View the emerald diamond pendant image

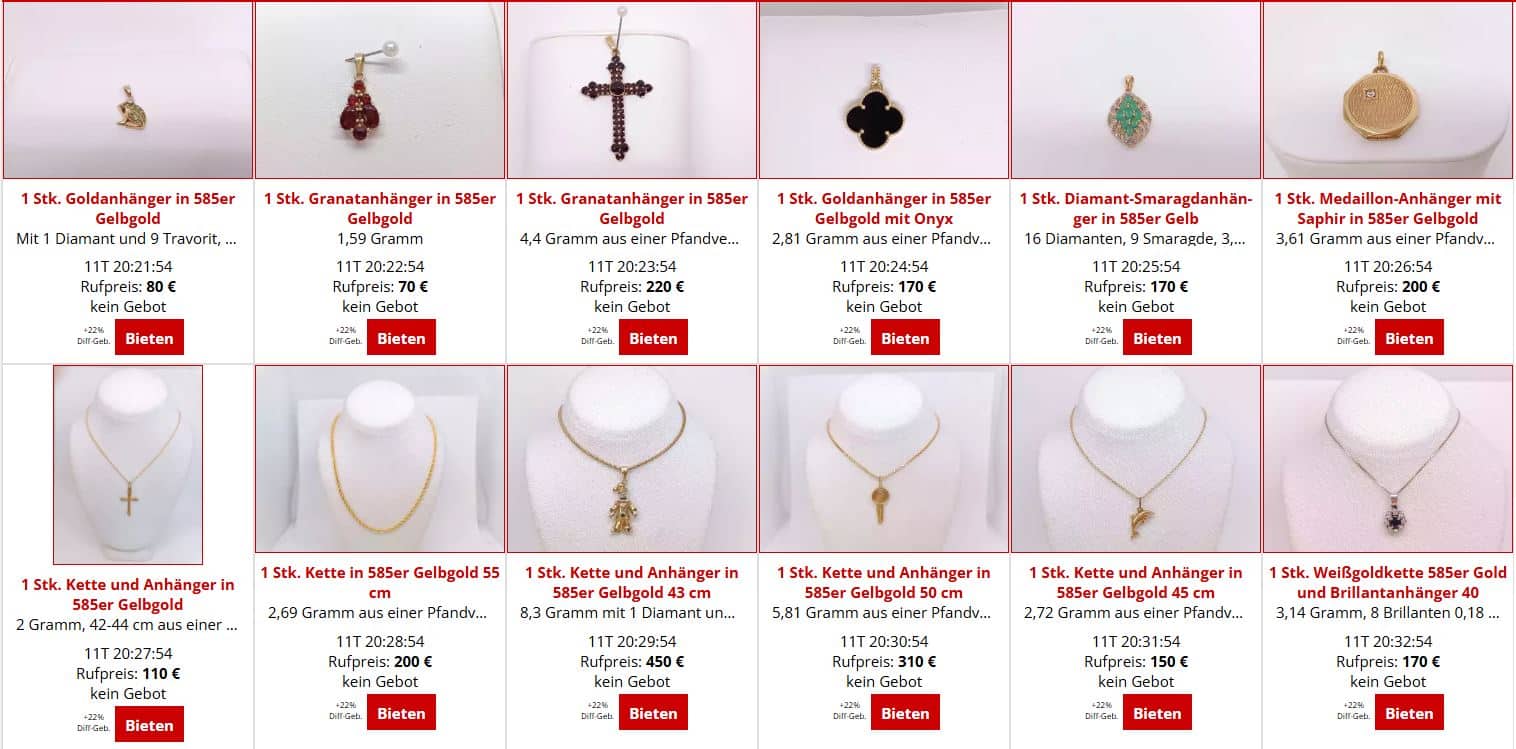(1136, 90)
